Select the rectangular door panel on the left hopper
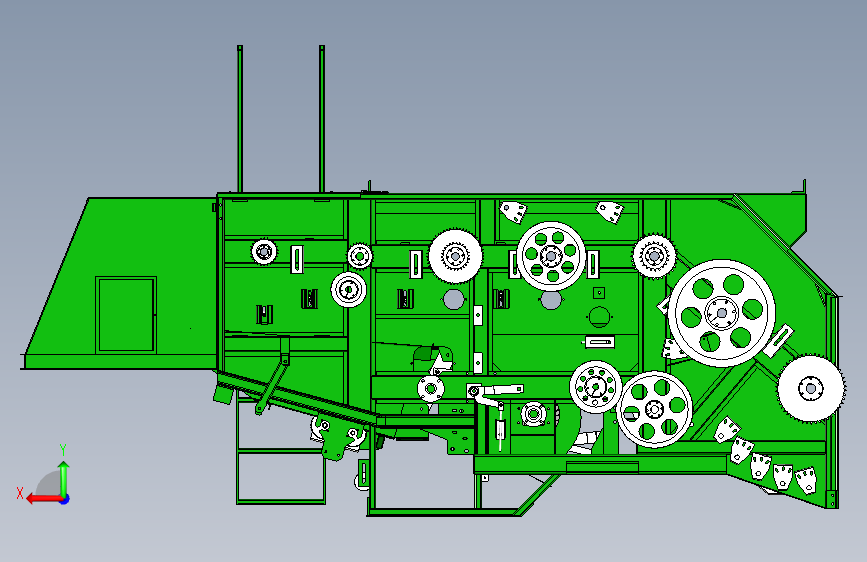The width and height of the screenshot is (867, 562). point(126,315)
